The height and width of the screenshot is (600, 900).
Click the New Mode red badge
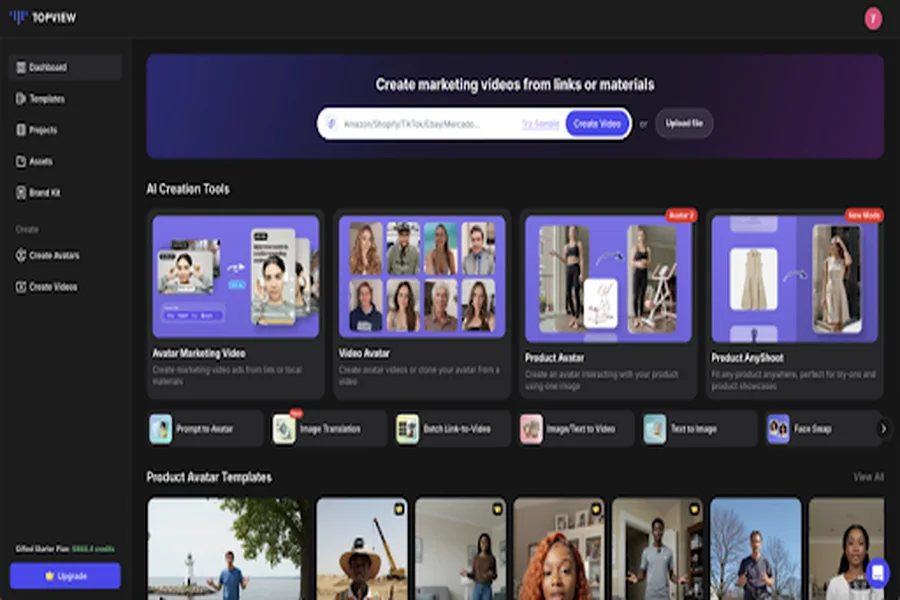[x=864, y=215]
